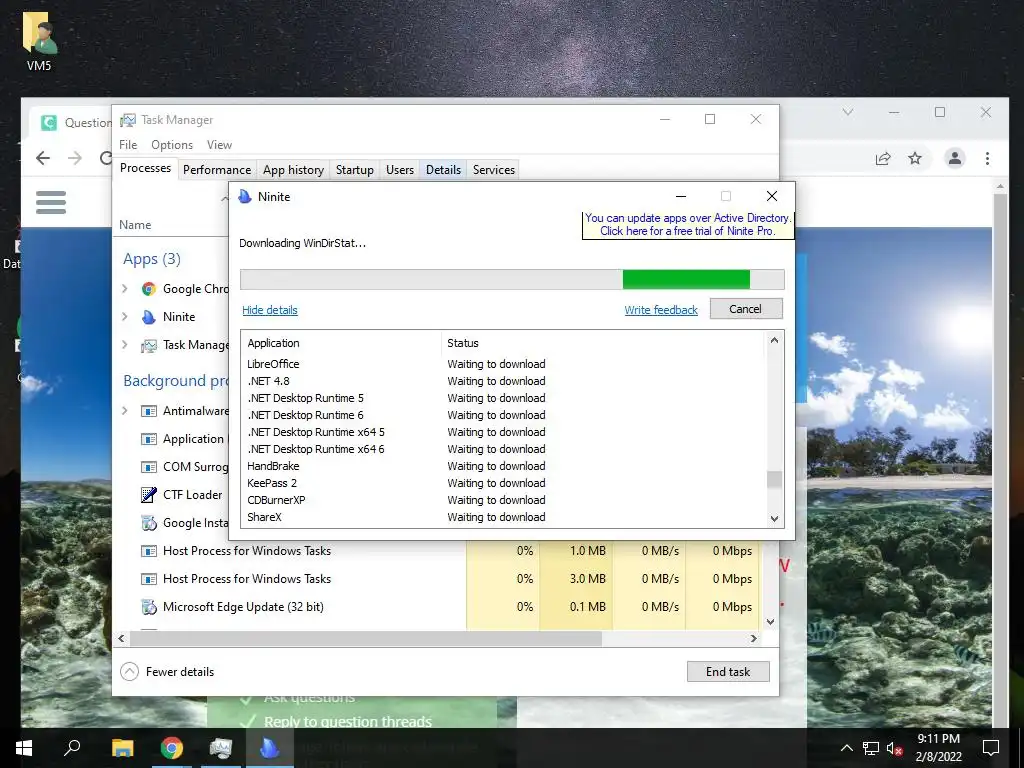Click the share page icon in Chrome
The width and height of the screenshot is (1024, 768).
883,158
